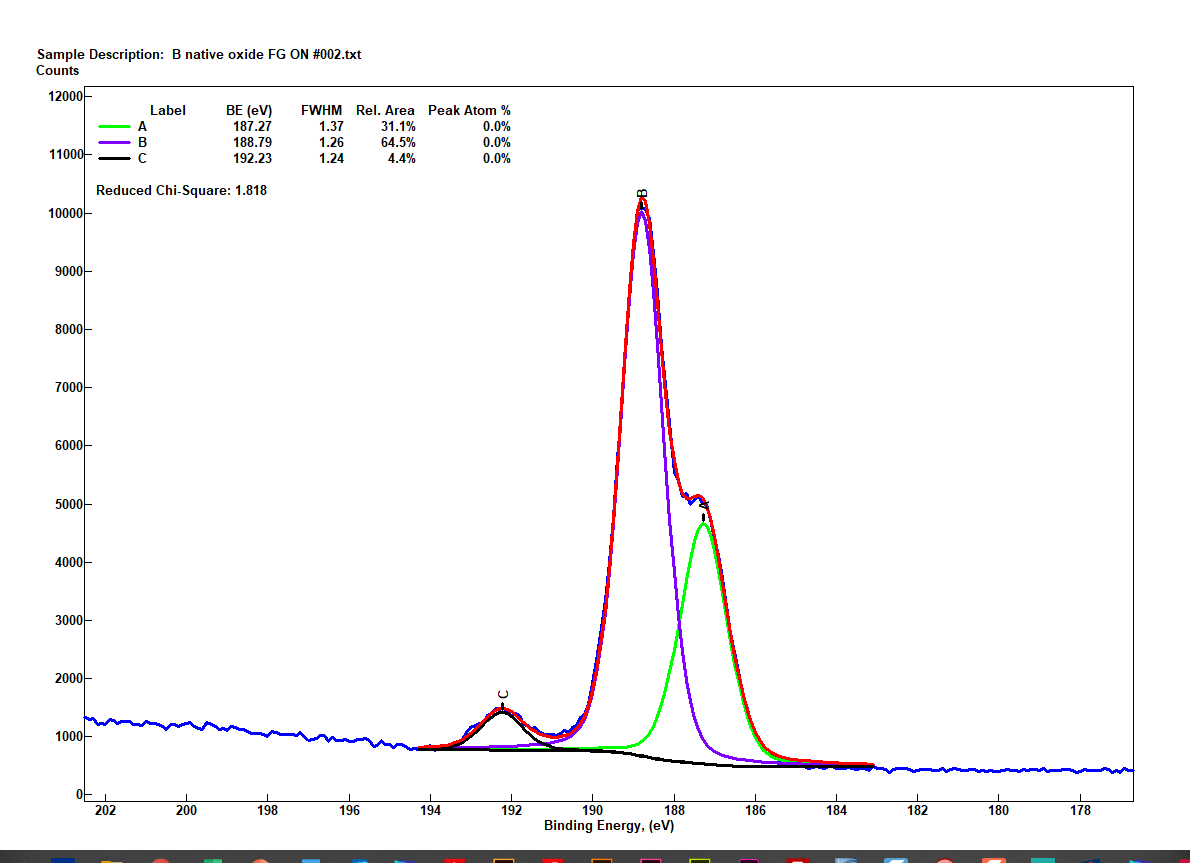Click the Rel. Area column header
Image resolution: width=1190 pixels, height=863 pixels.
tap(385, 110)
